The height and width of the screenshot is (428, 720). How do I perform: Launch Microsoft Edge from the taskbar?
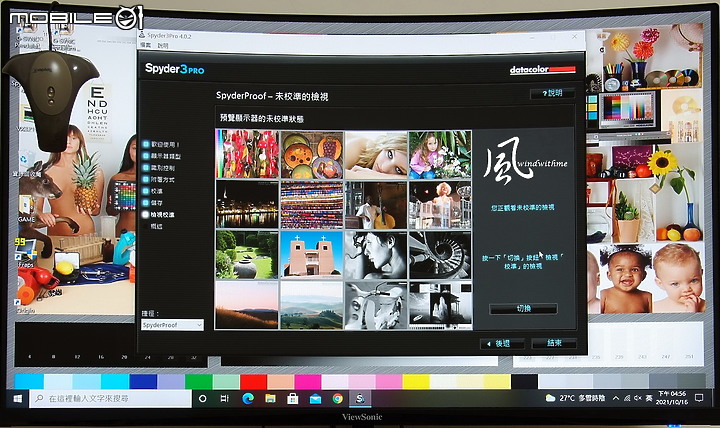[x=248, y=399]
